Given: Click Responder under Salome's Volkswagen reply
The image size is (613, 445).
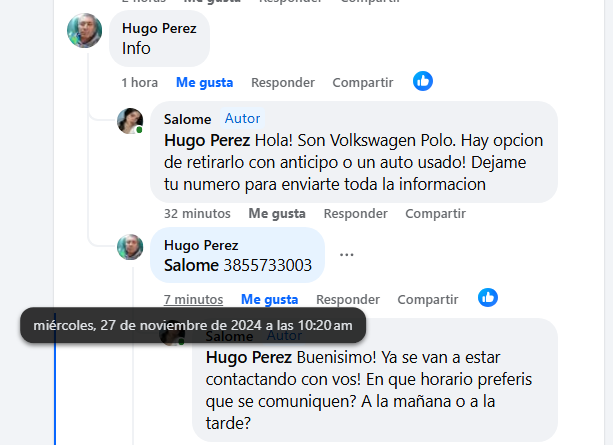Looking at the screenshot, I should pos(355,214).
